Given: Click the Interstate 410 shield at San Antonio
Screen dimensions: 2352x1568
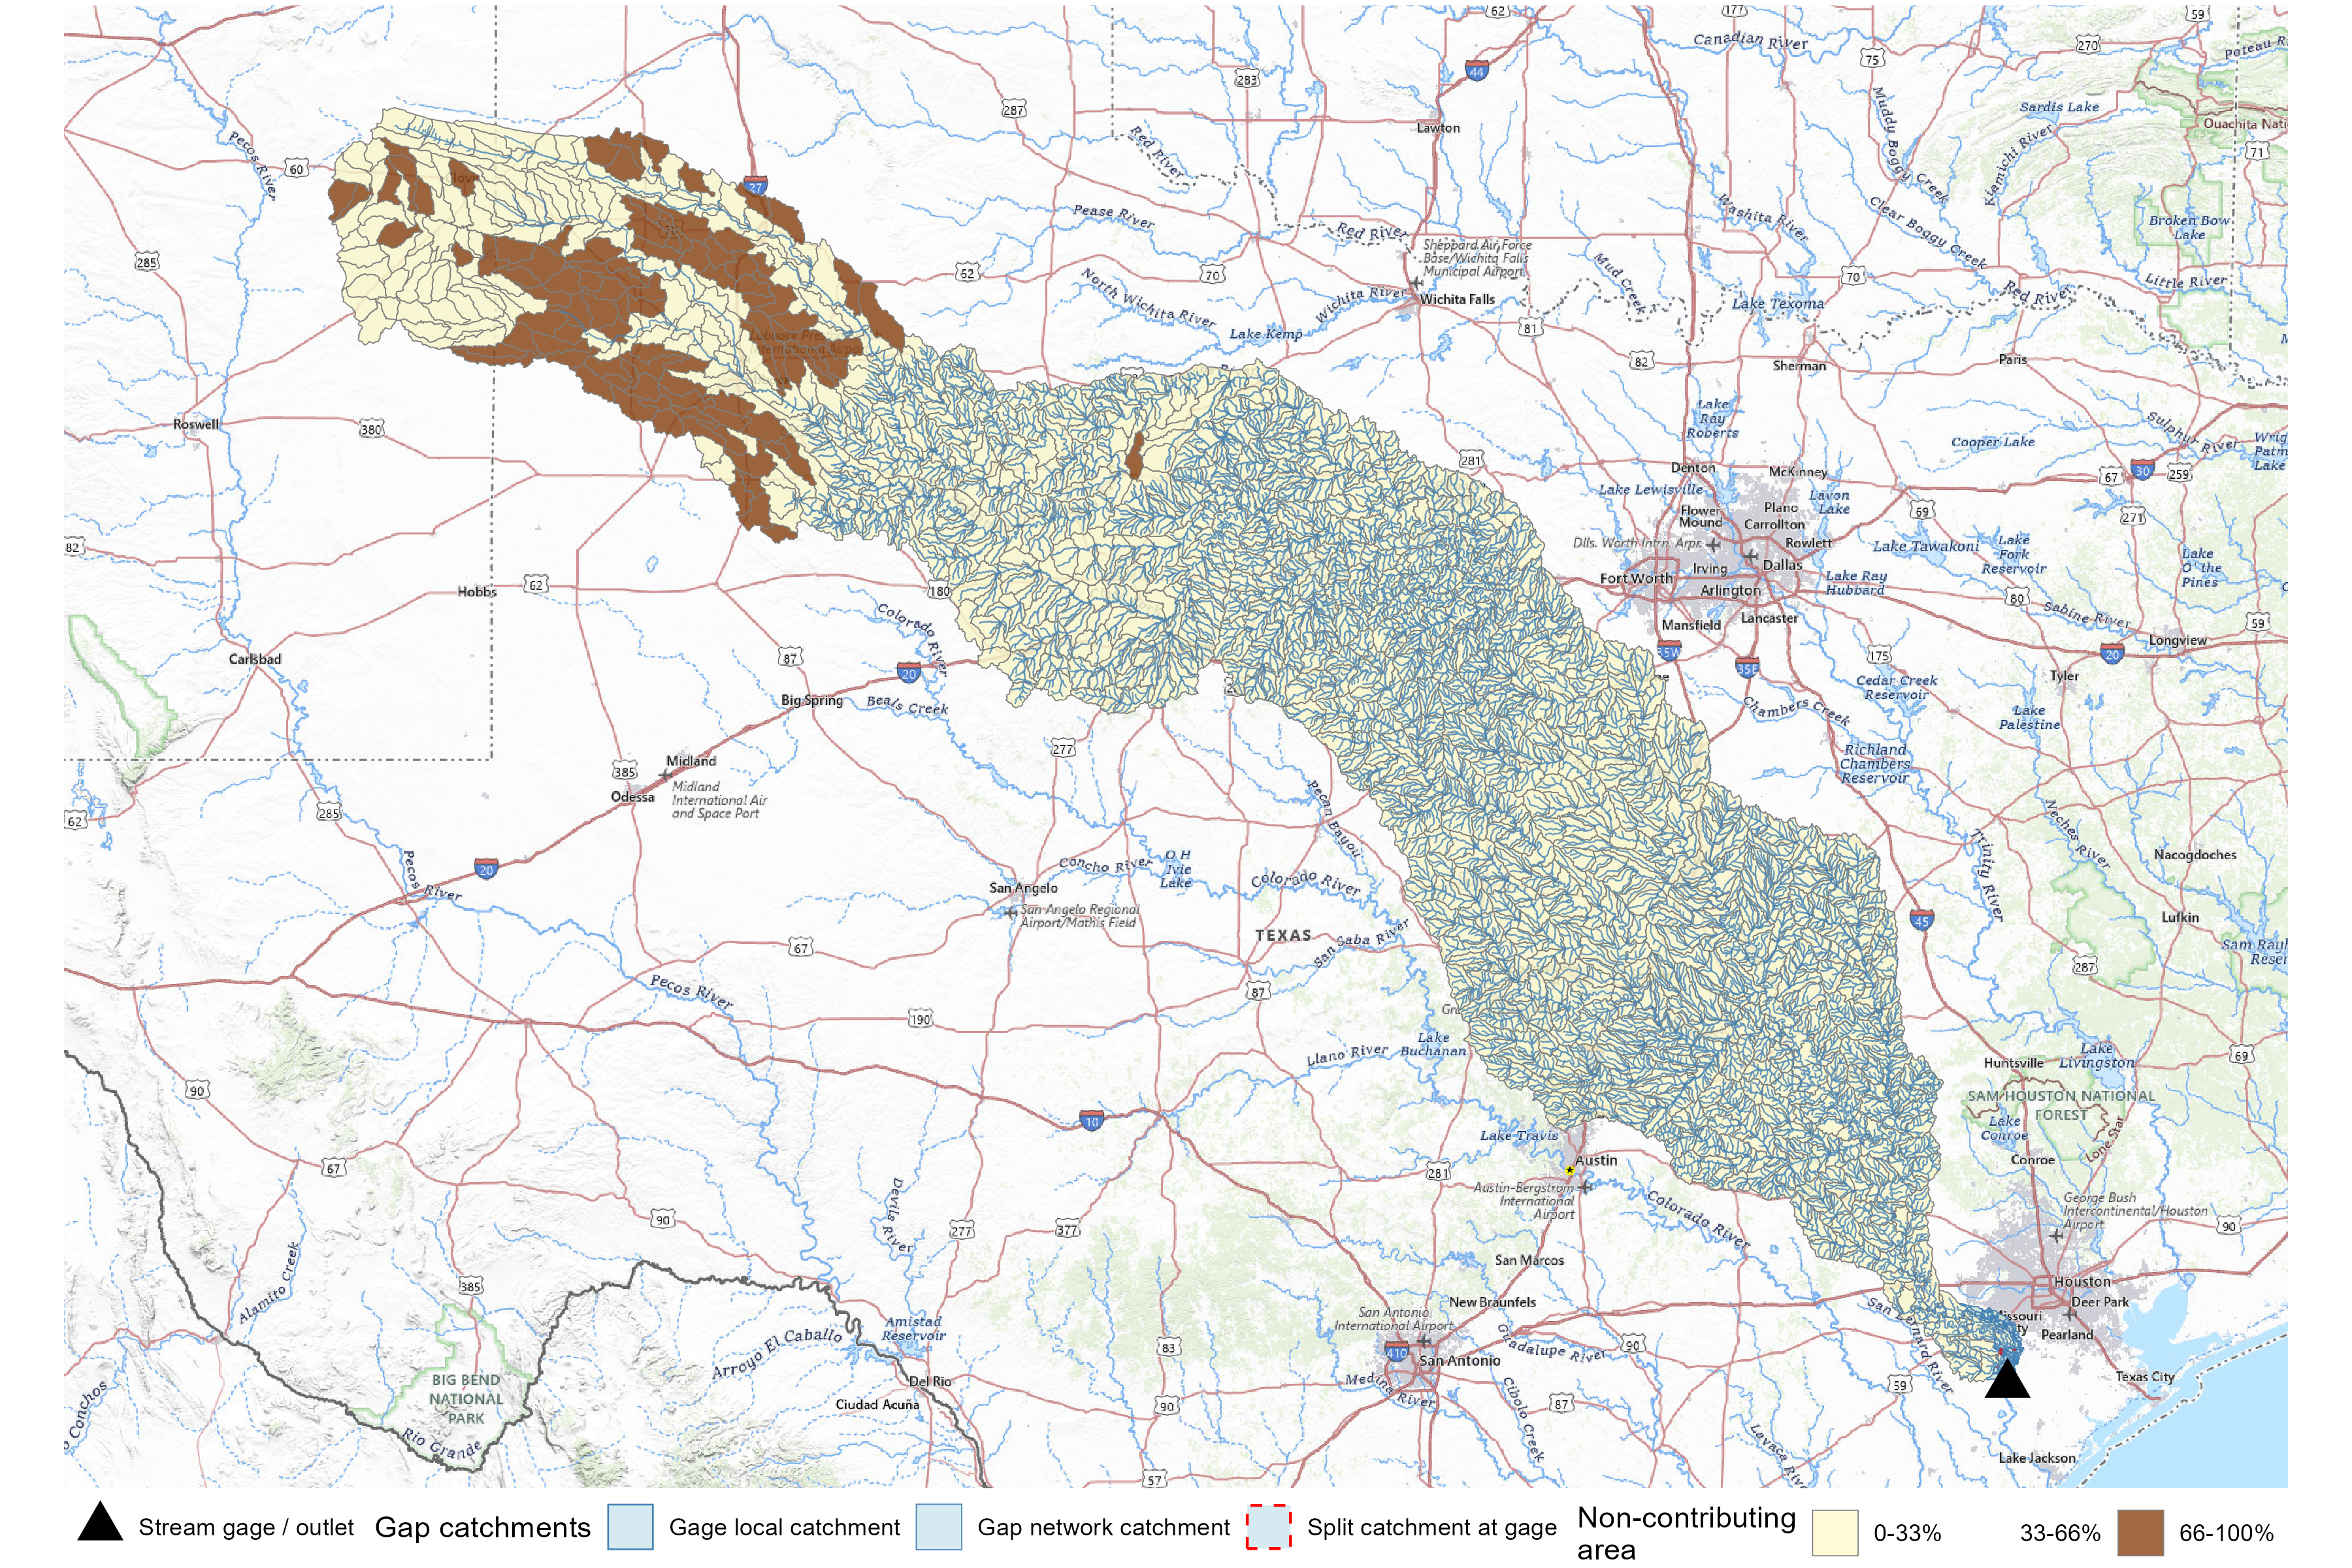Looking at the screenshot, I should pyautogui.click(x=1397, y=1352).
